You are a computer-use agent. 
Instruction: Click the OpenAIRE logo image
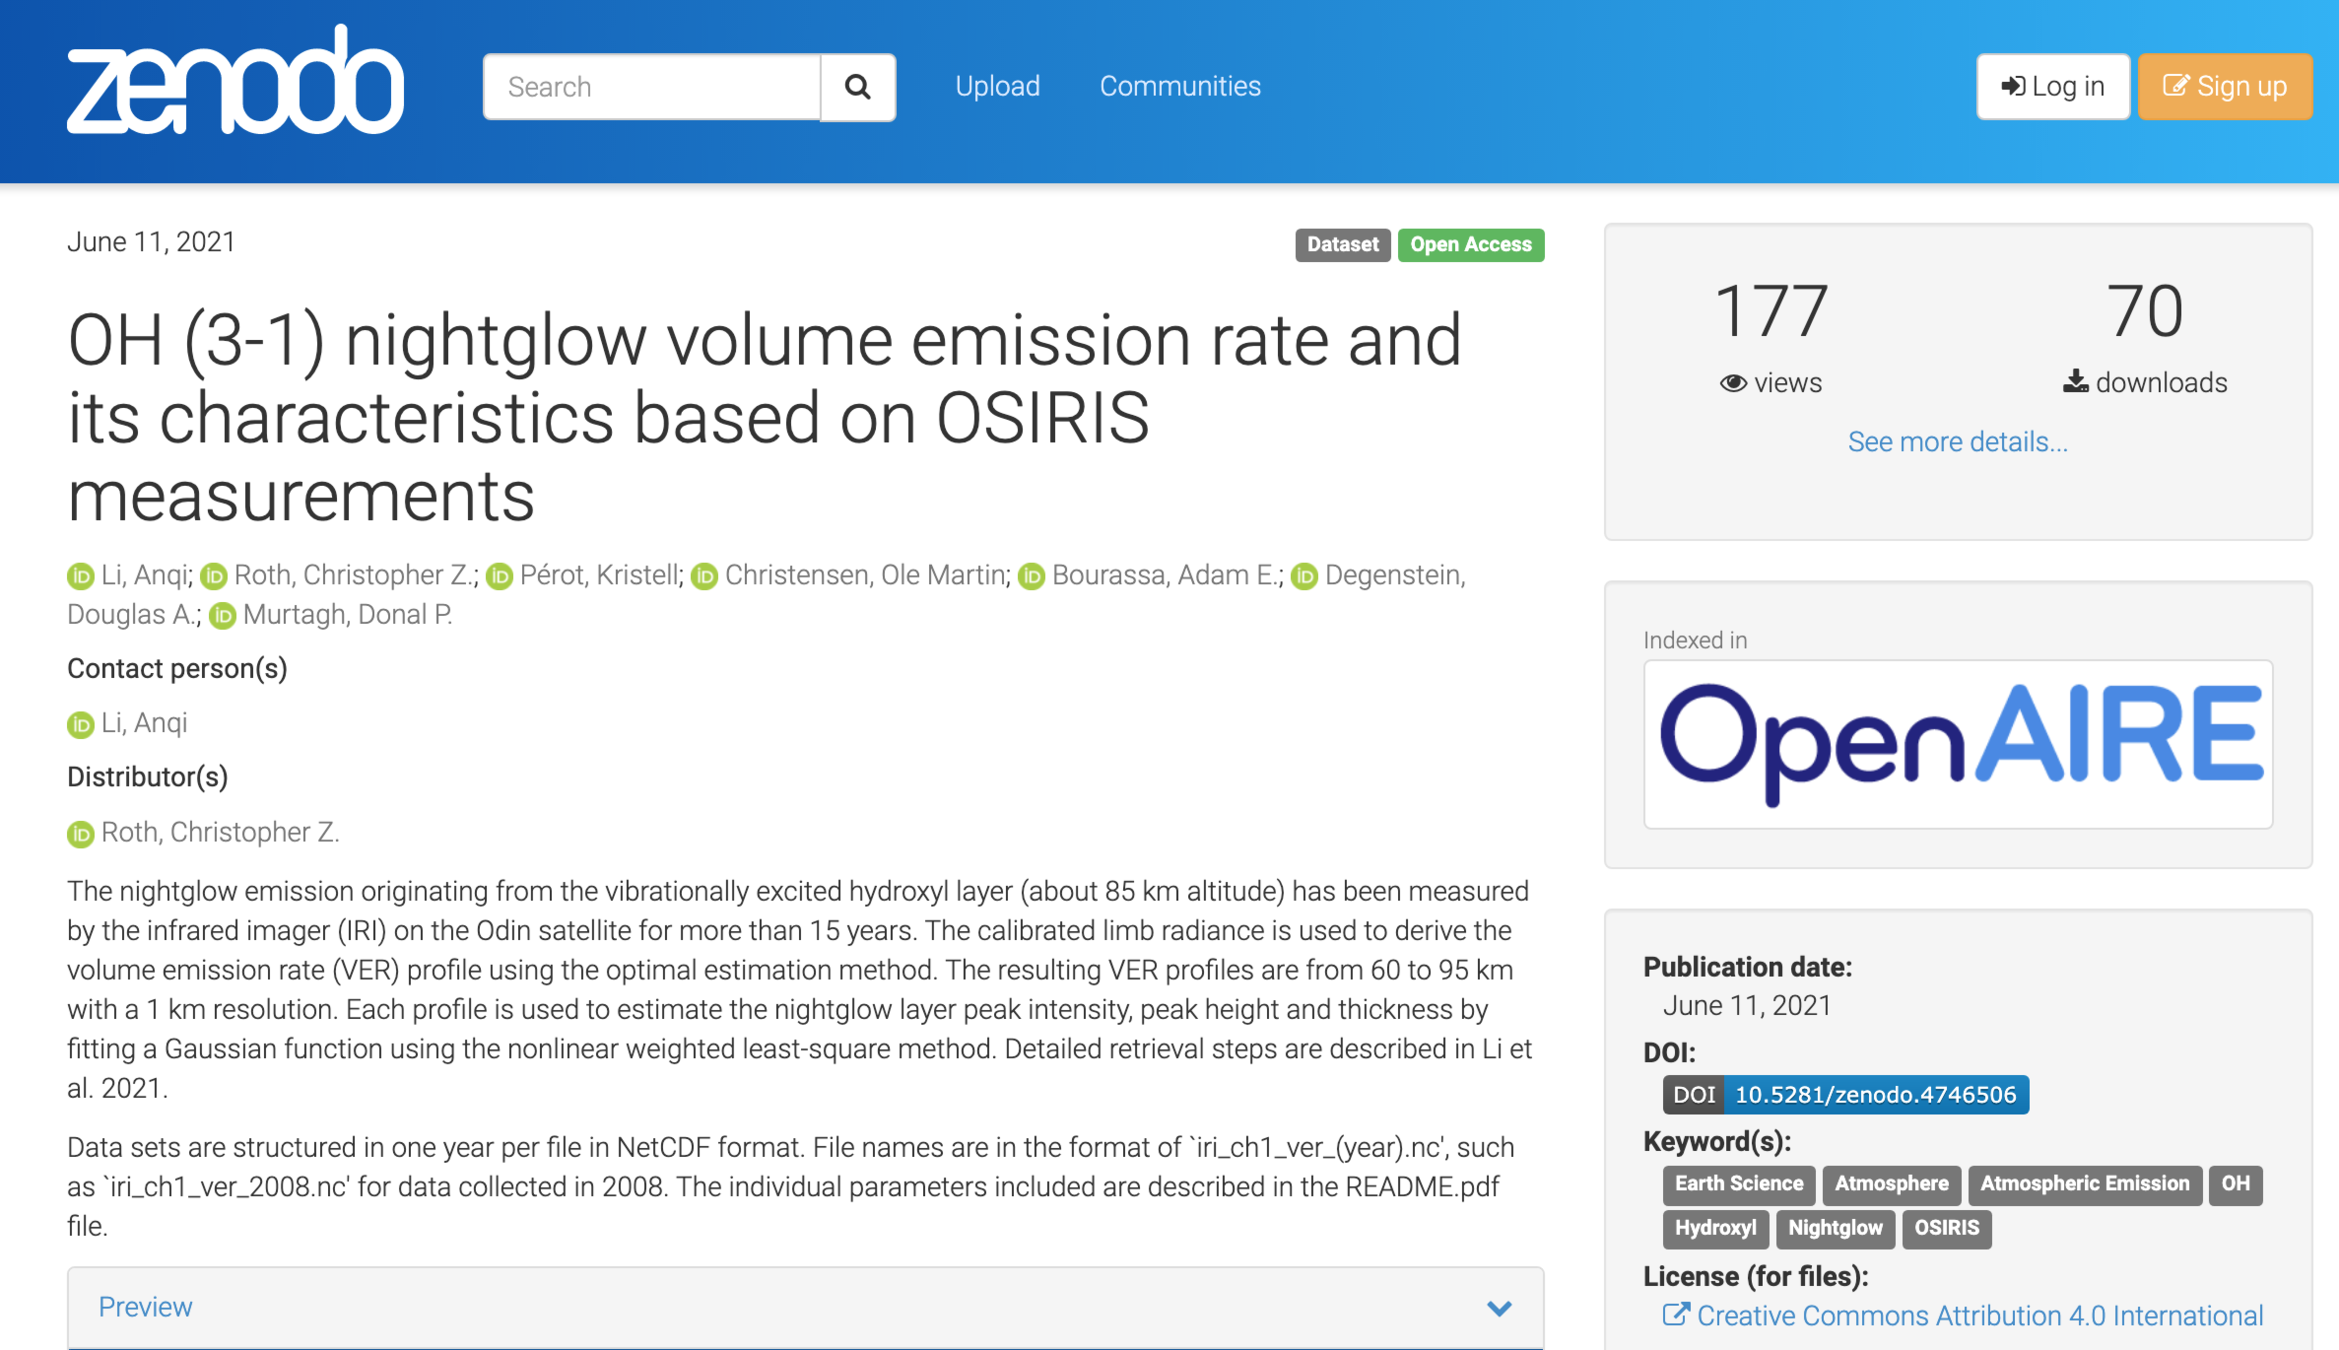tap(1958, 744)
